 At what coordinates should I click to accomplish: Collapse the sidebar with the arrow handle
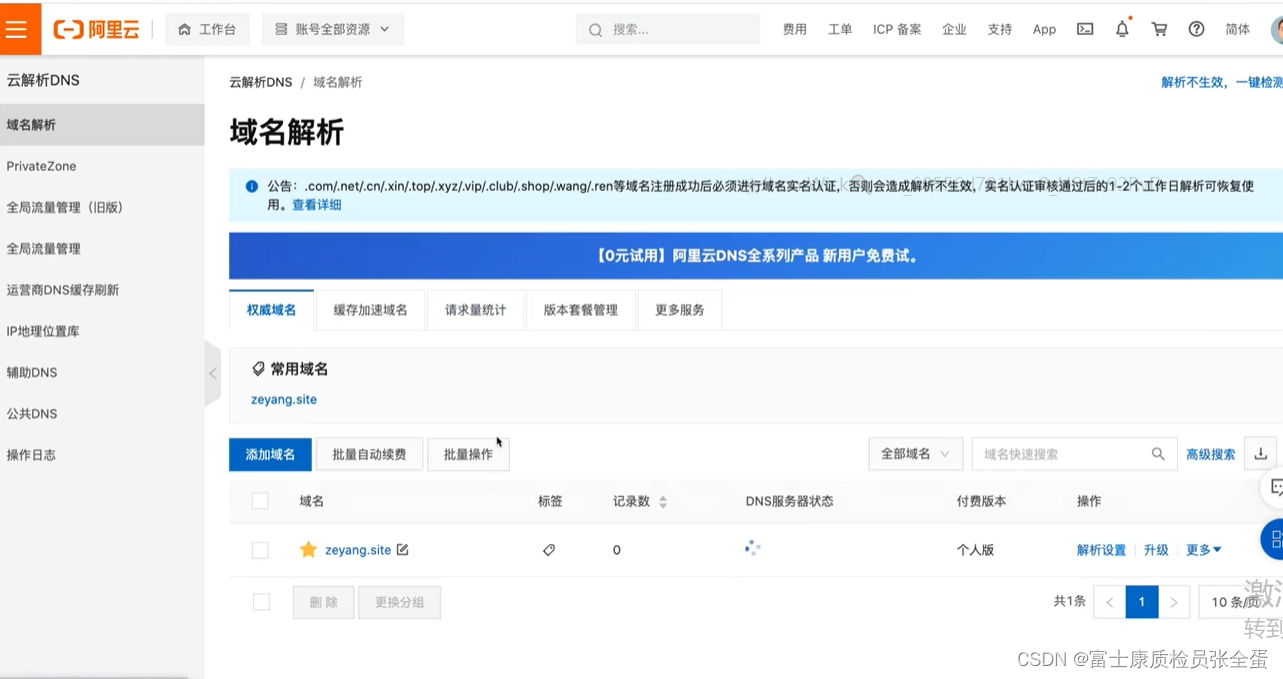[x=212, y=374]
